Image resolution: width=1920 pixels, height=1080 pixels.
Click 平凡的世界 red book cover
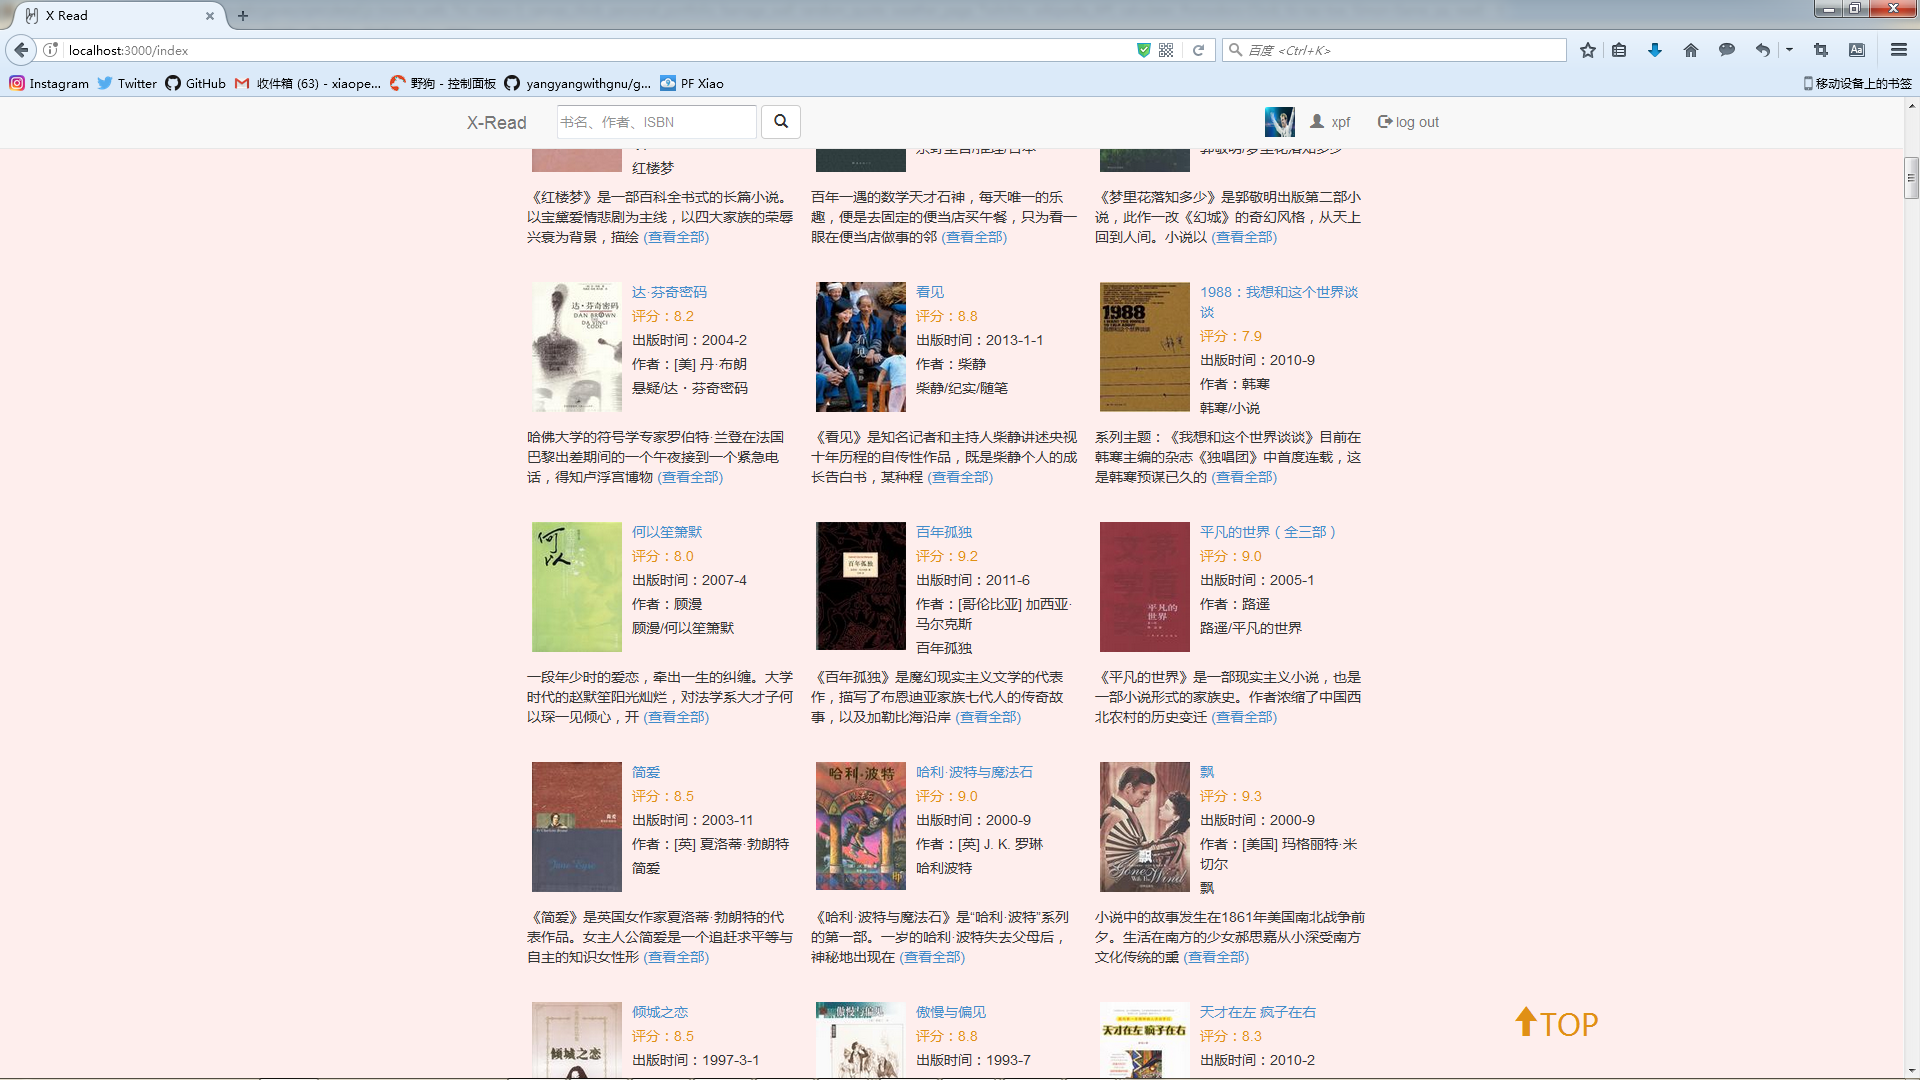(x=1145, y=587)
